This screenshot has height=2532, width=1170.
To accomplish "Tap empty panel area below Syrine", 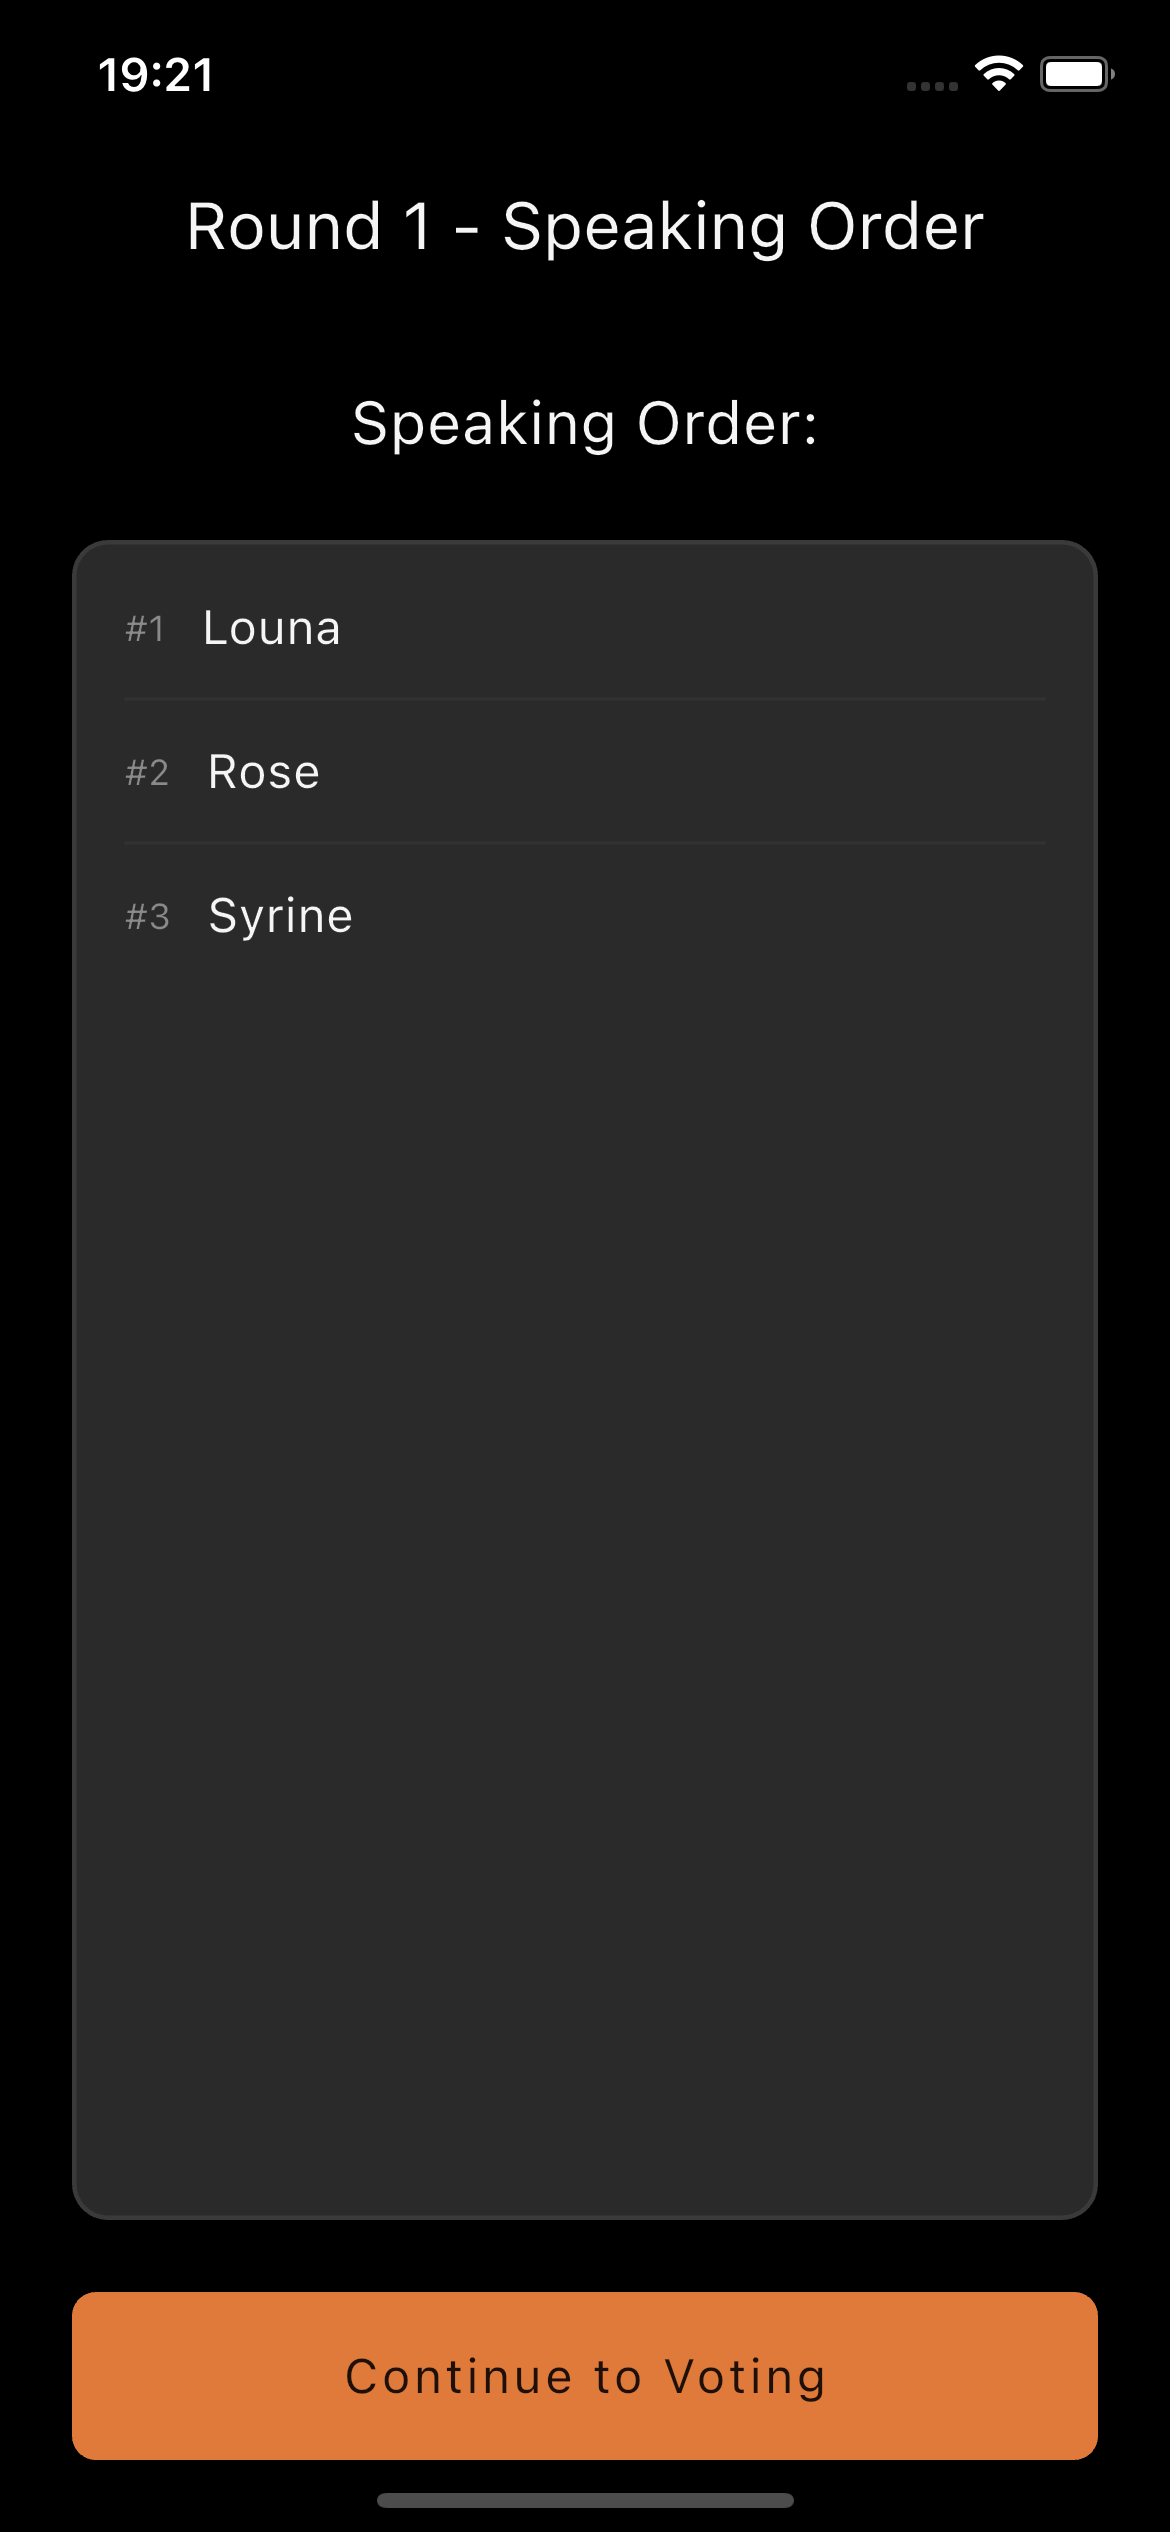I will point(585,1500).
